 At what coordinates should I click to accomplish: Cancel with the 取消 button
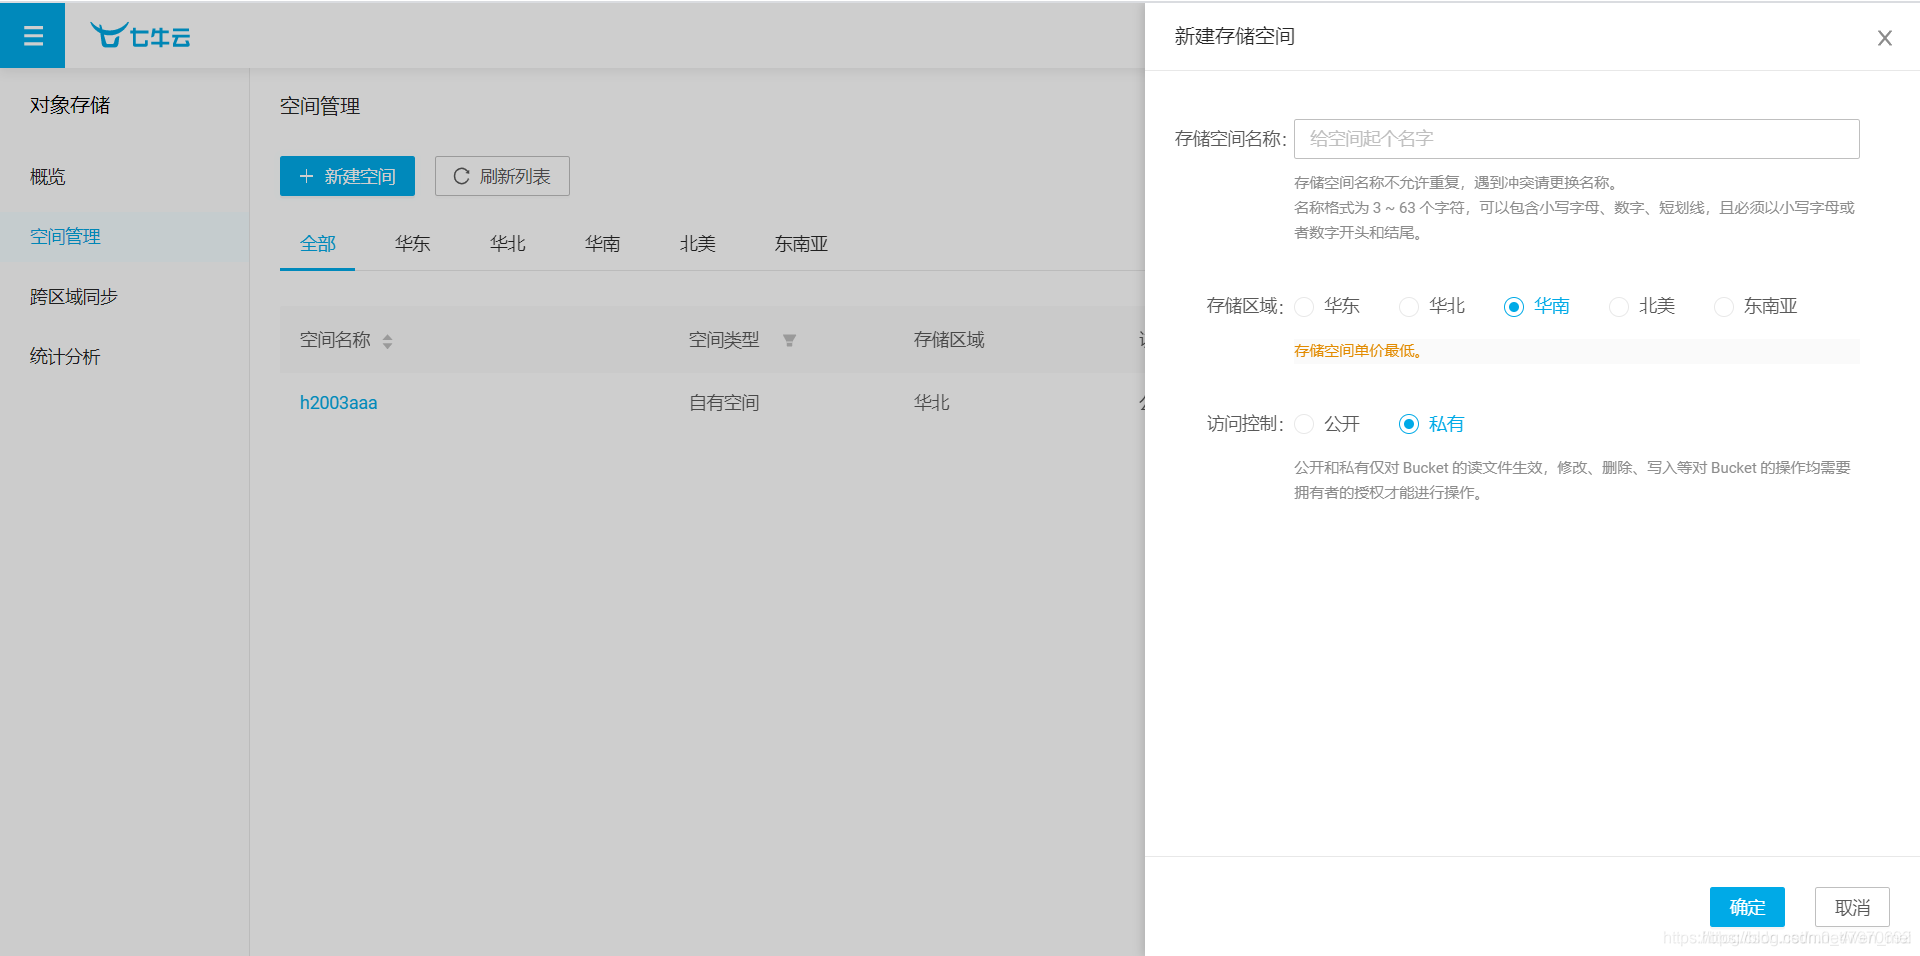pyautogui.click(x=1852, y=907)
